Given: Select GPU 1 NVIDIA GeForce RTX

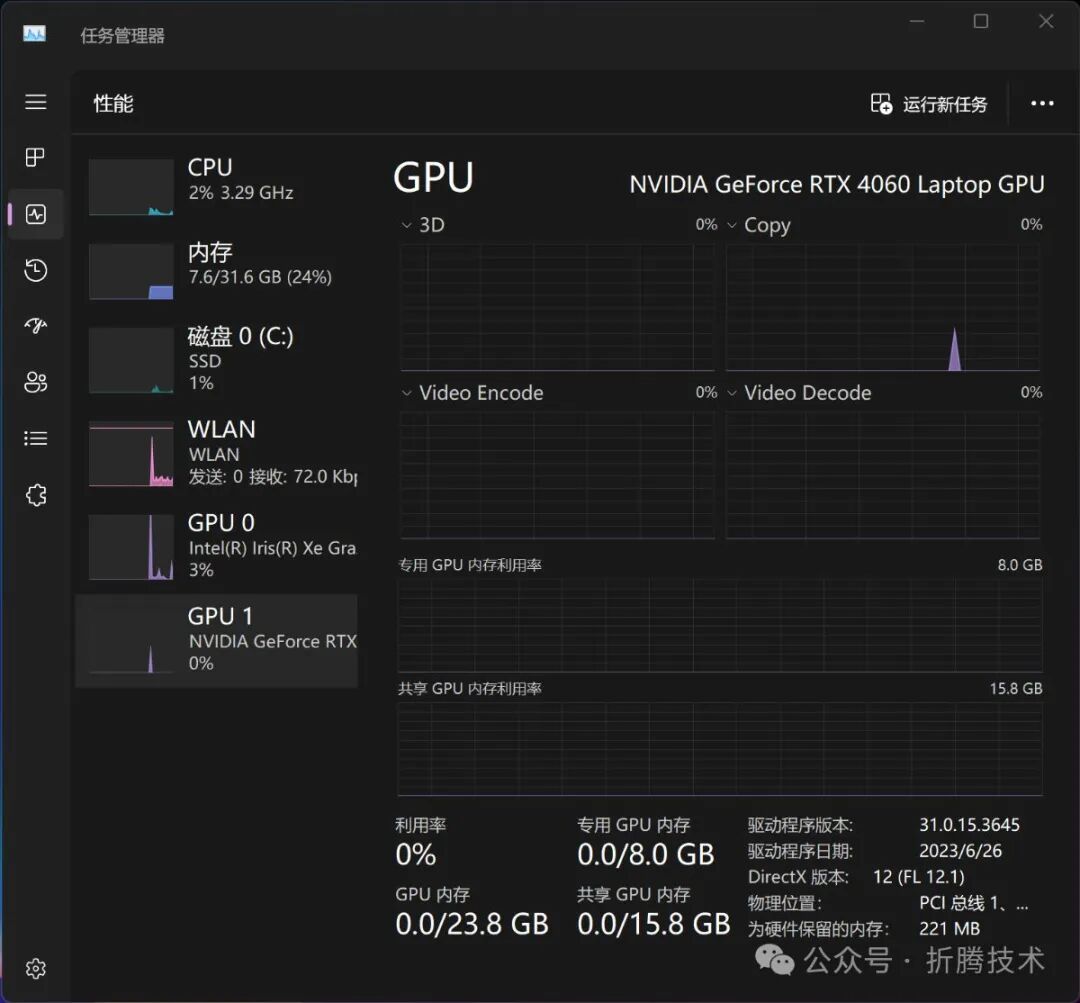Looking at the screenshot, I should pyautogui.click(x=216, y=641).
